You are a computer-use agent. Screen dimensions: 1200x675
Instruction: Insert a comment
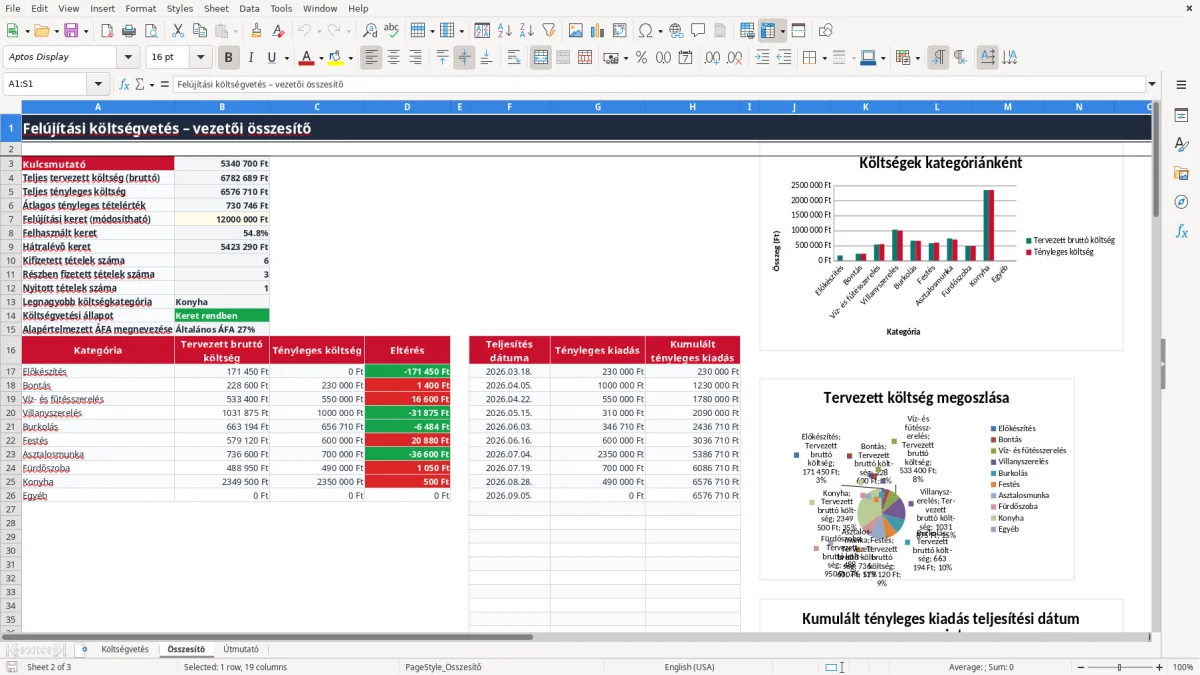pos(697,31)
